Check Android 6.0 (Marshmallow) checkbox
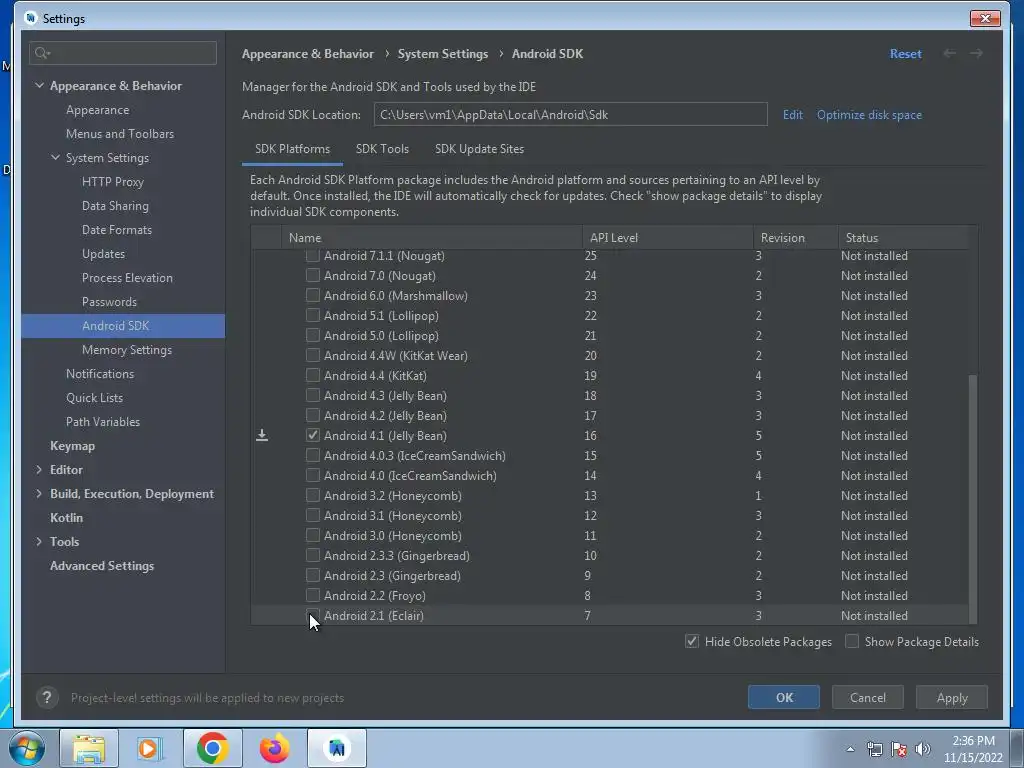The height and width of the screenshot is (768, 1024). [x=313, y=295]
